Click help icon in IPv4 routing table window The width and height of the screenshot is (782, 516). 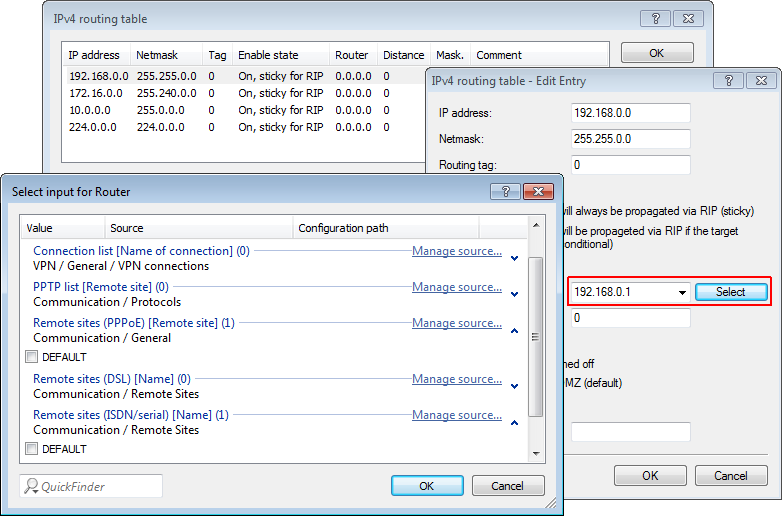[x=655, y=19]
